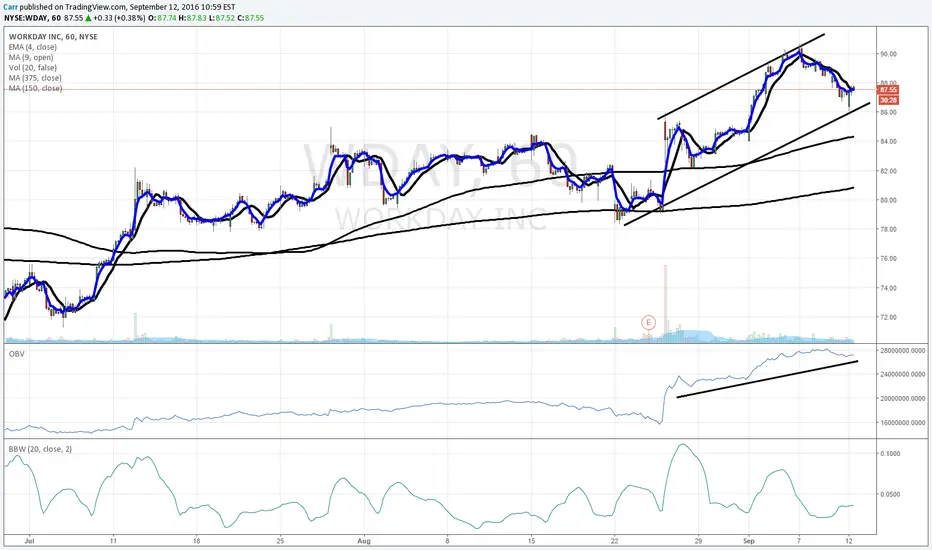Image resolution: width=932 pixels, height=550 pixels.
Task: Click the NYSE:WDAY, 60 symbol header
Action: 32,18
